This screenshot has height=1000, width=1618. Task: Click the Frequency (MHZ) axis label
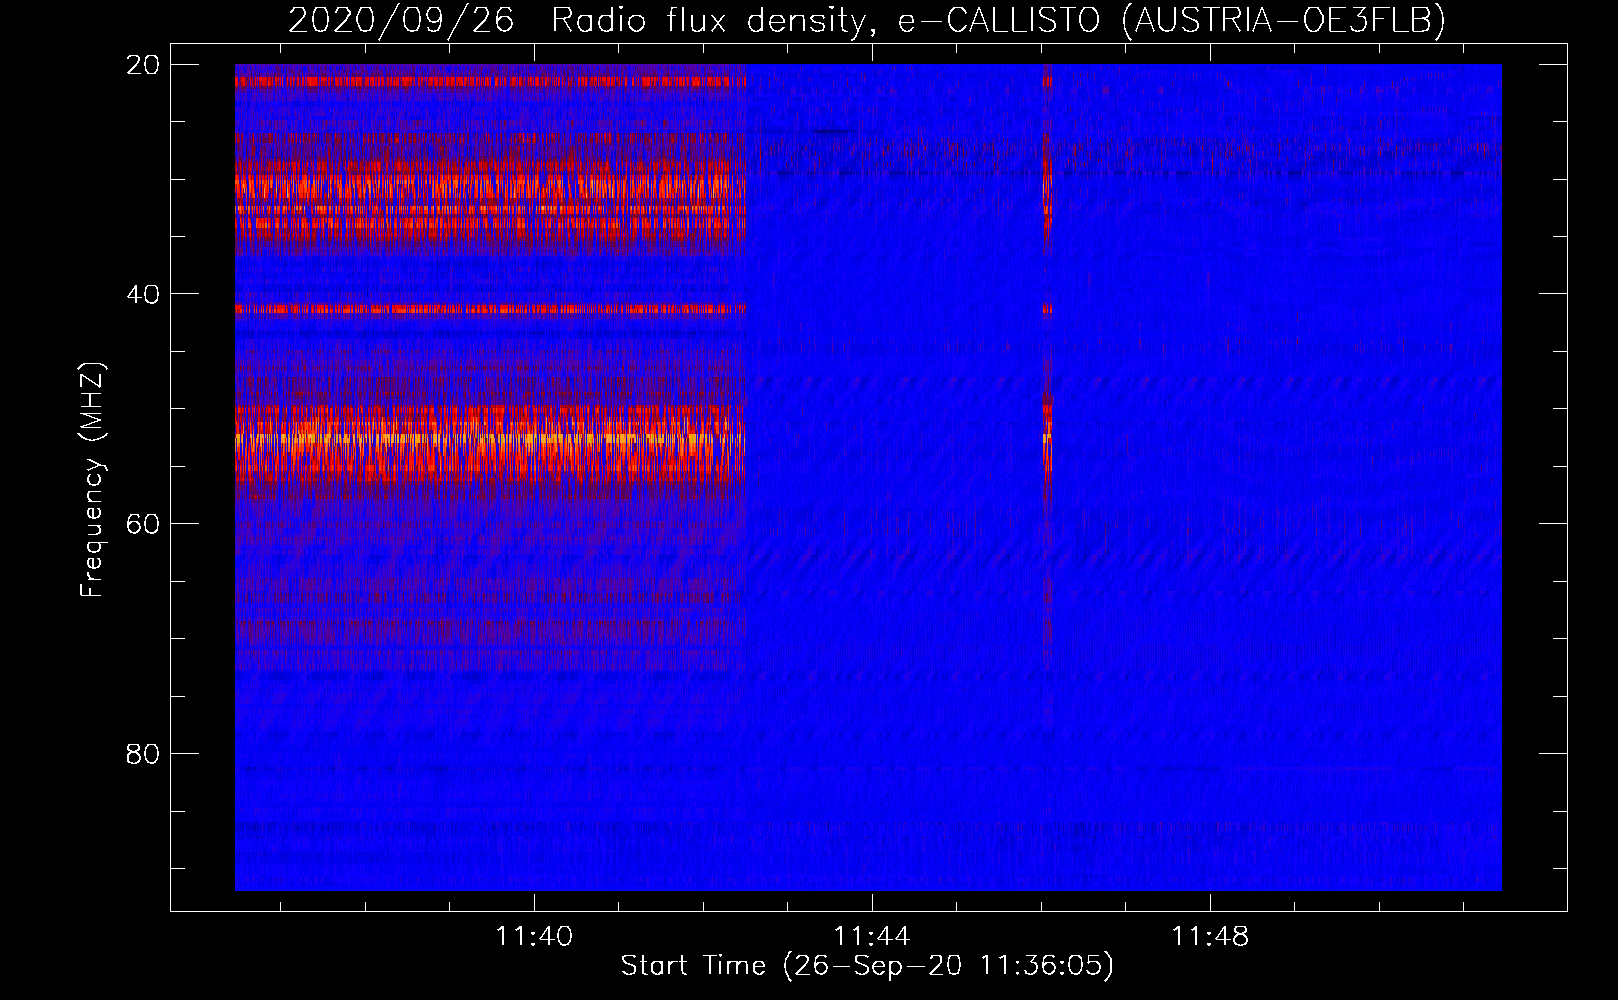92,480
